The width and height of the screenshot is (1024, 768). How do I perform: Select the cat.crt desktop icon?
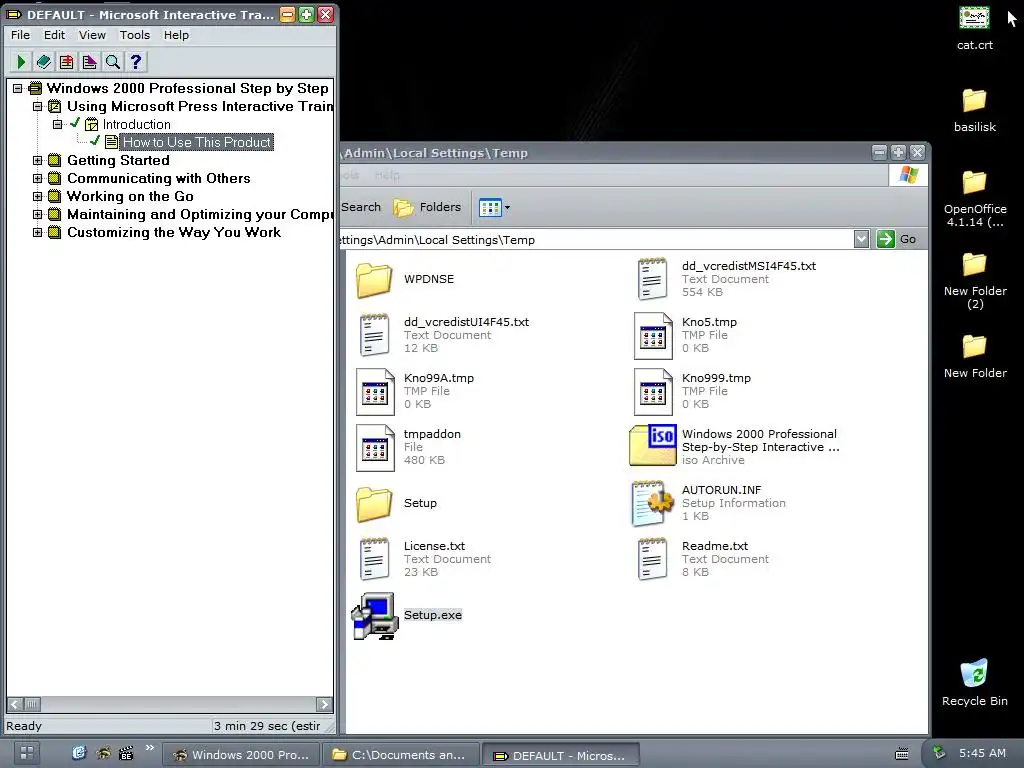[x=974, y=18]
